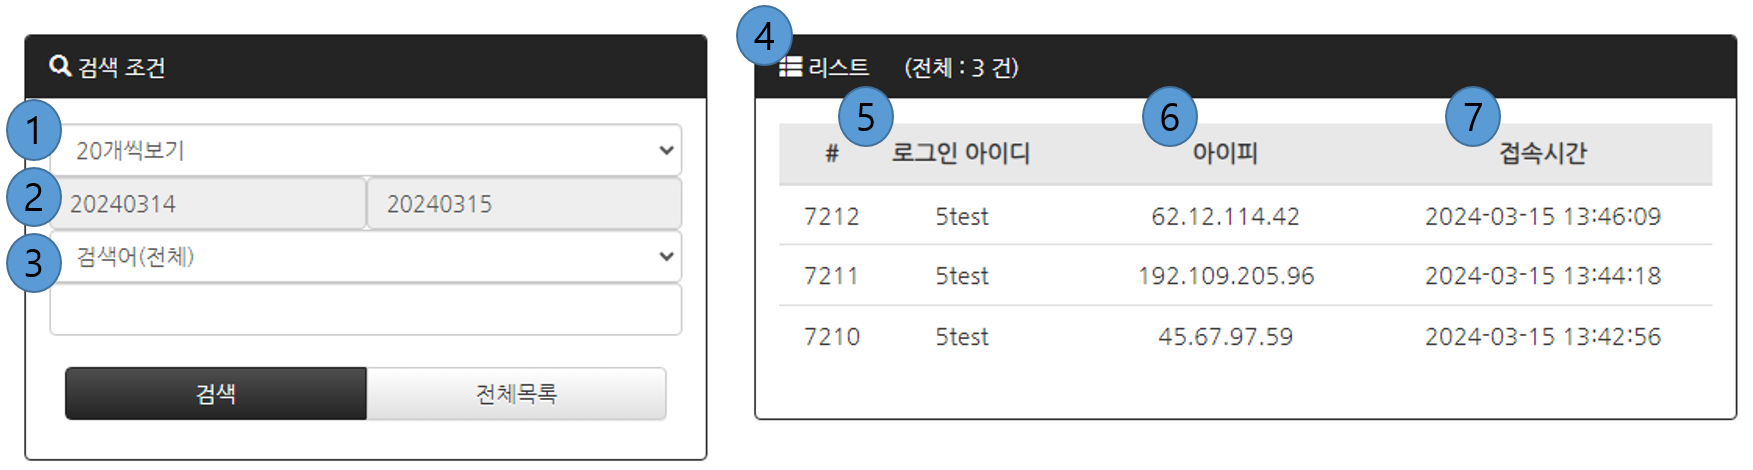
Task: Click the 로그인 아이디 column header
Action: coord(961,154)
